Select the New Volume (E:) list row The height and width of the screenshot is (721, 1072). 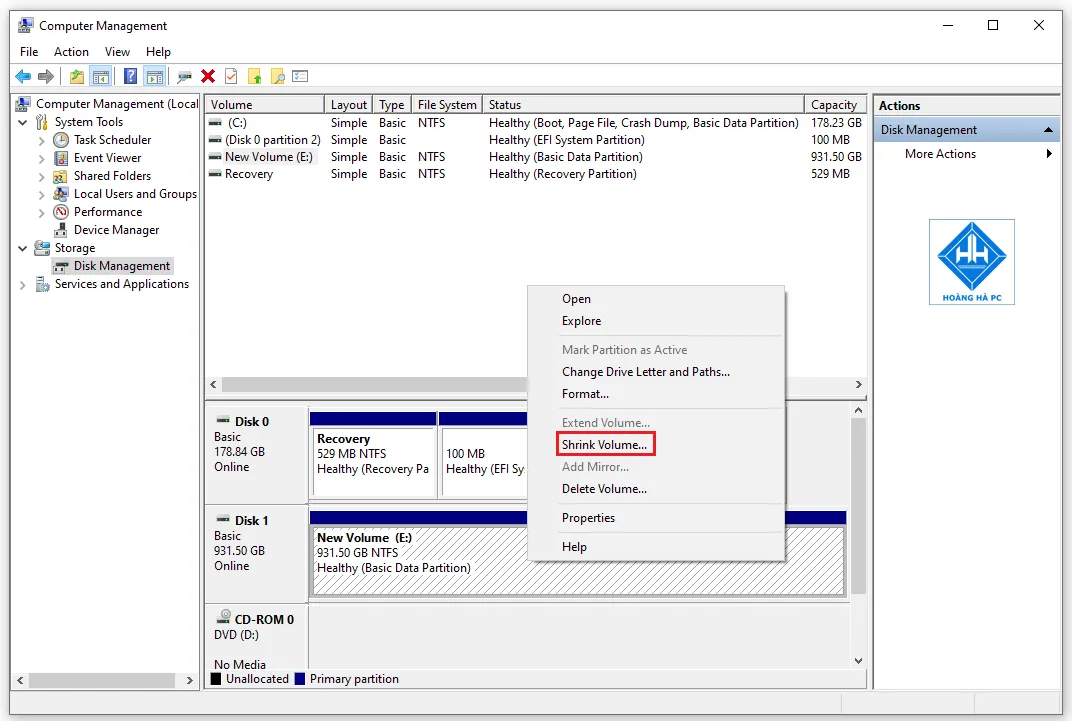pyautogui.click(x=536, y=157)
